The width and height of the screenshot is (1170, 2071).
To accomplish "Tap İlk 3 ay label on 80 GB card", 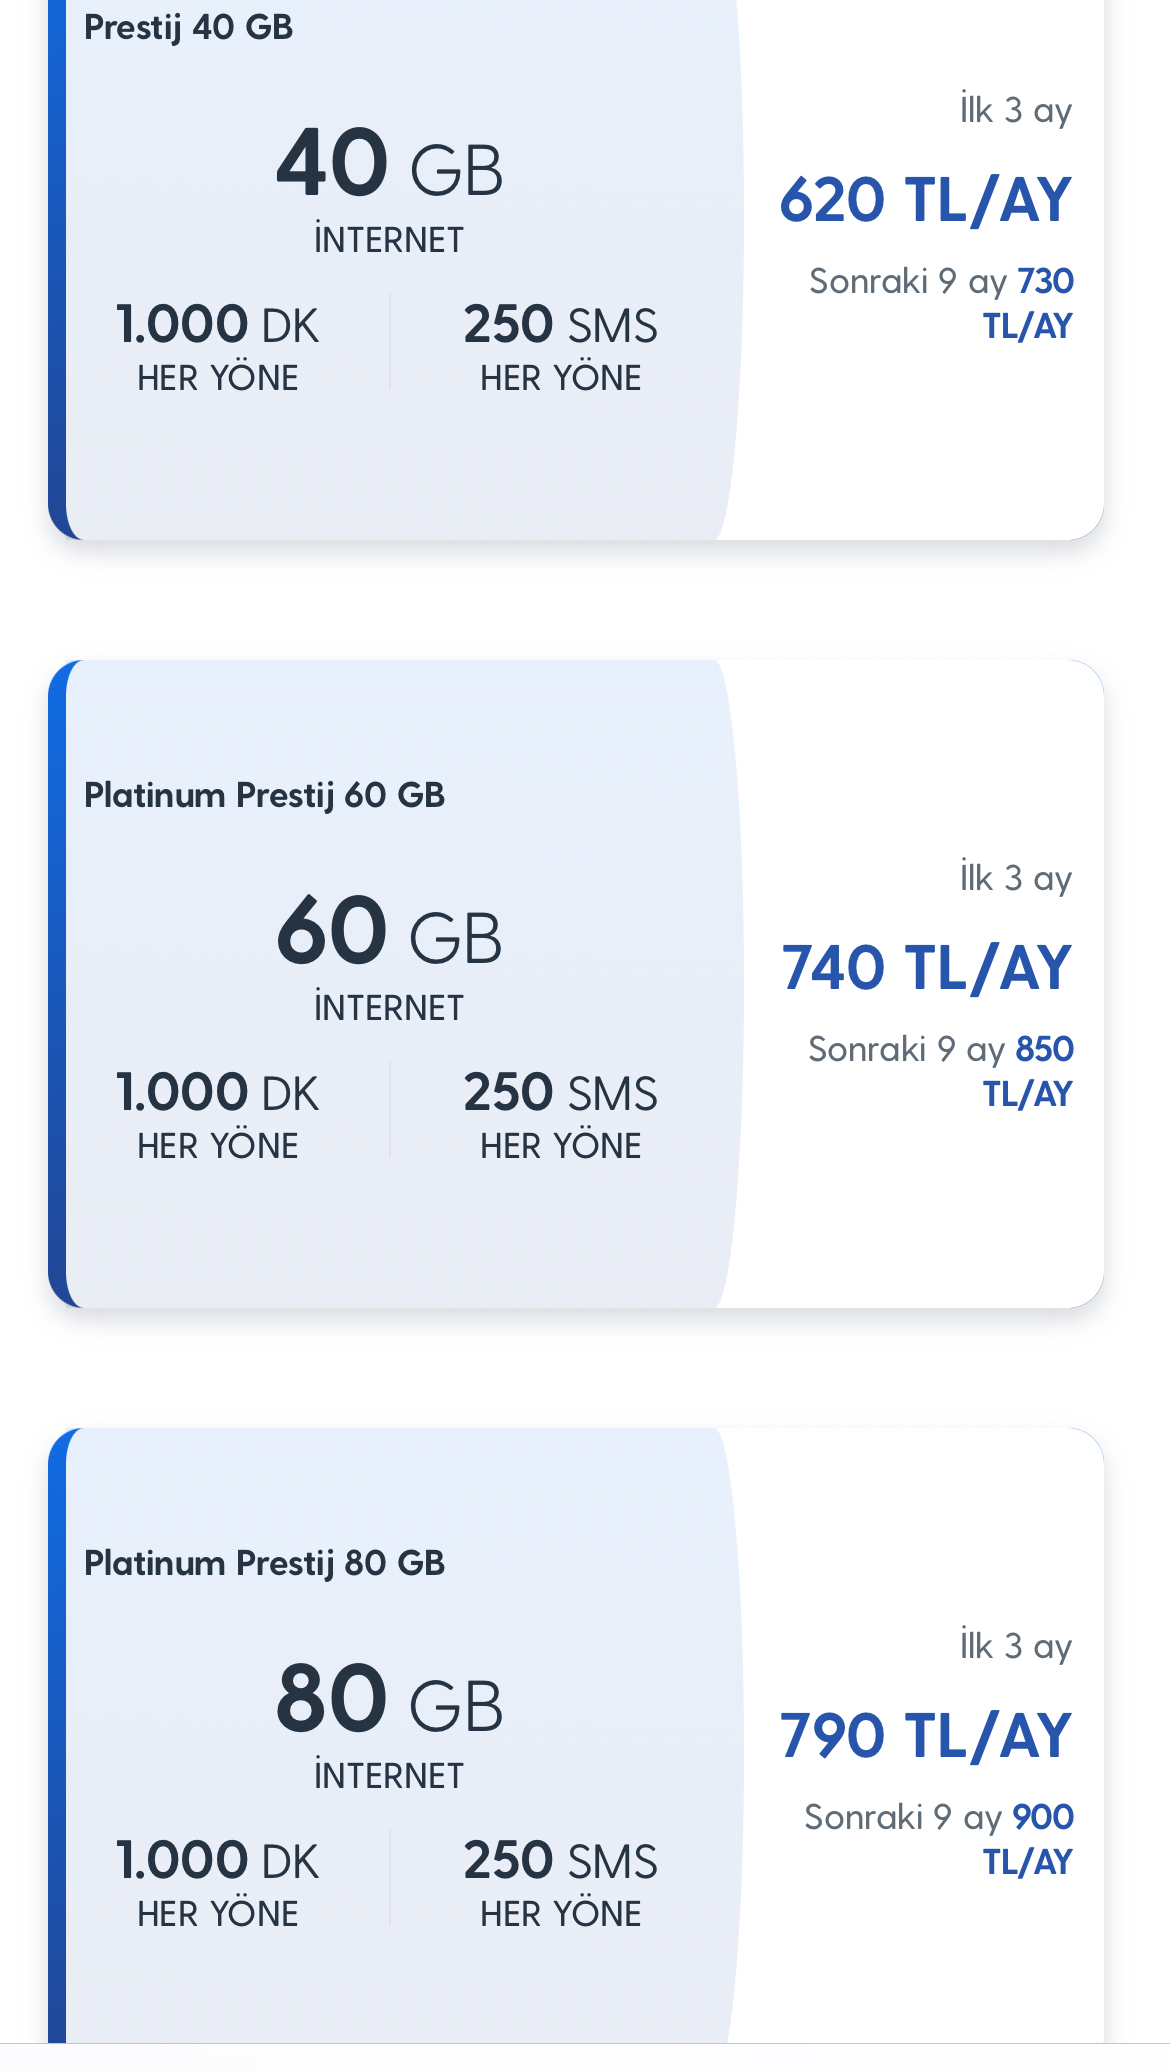I will pyautogui.click(x=1016, y=1646).
